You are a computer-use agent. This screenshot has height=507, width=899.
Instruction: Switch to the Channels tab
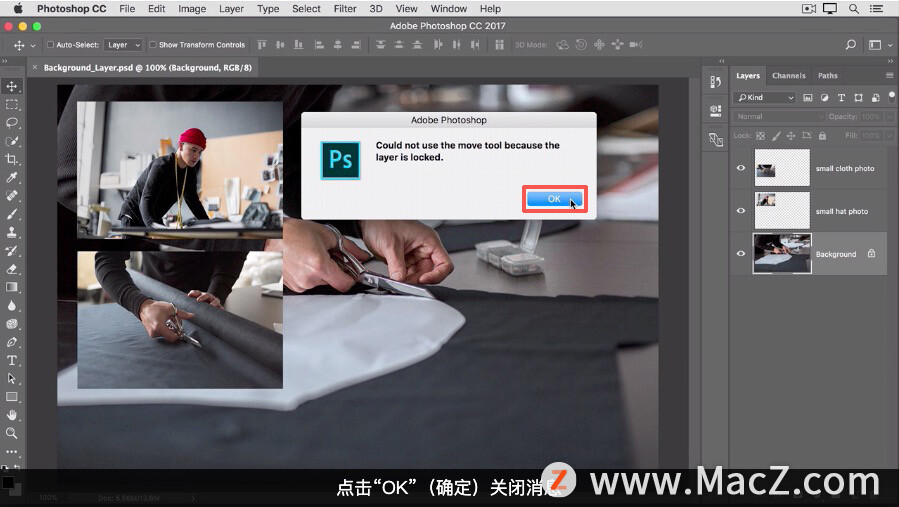coord(788,76)
